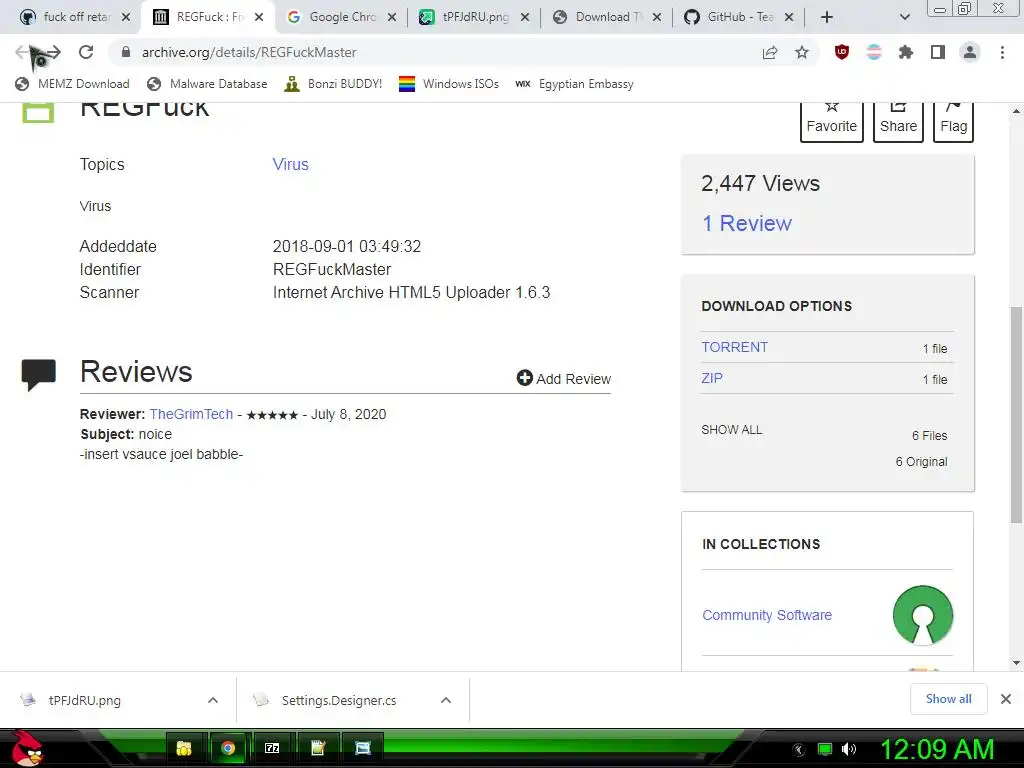The image size is (1024, 768).
Task: Open a new tab with plus button
Action: [x=827, y=17]
